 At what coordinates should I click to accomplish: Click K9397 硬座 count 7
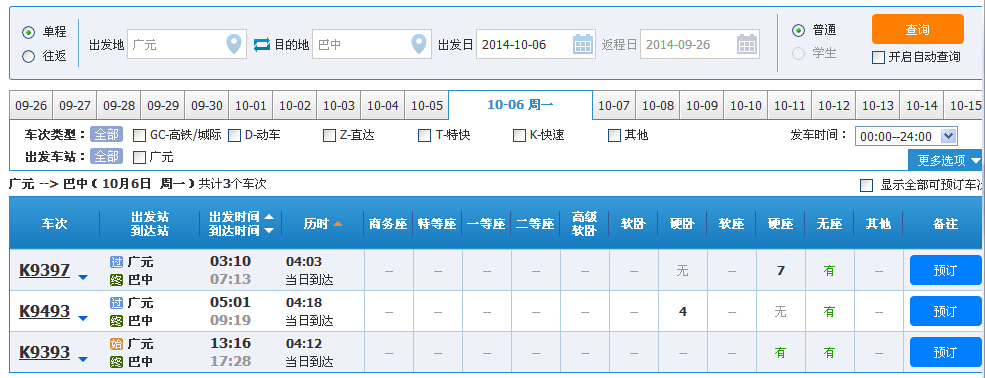tap(780, 271)
